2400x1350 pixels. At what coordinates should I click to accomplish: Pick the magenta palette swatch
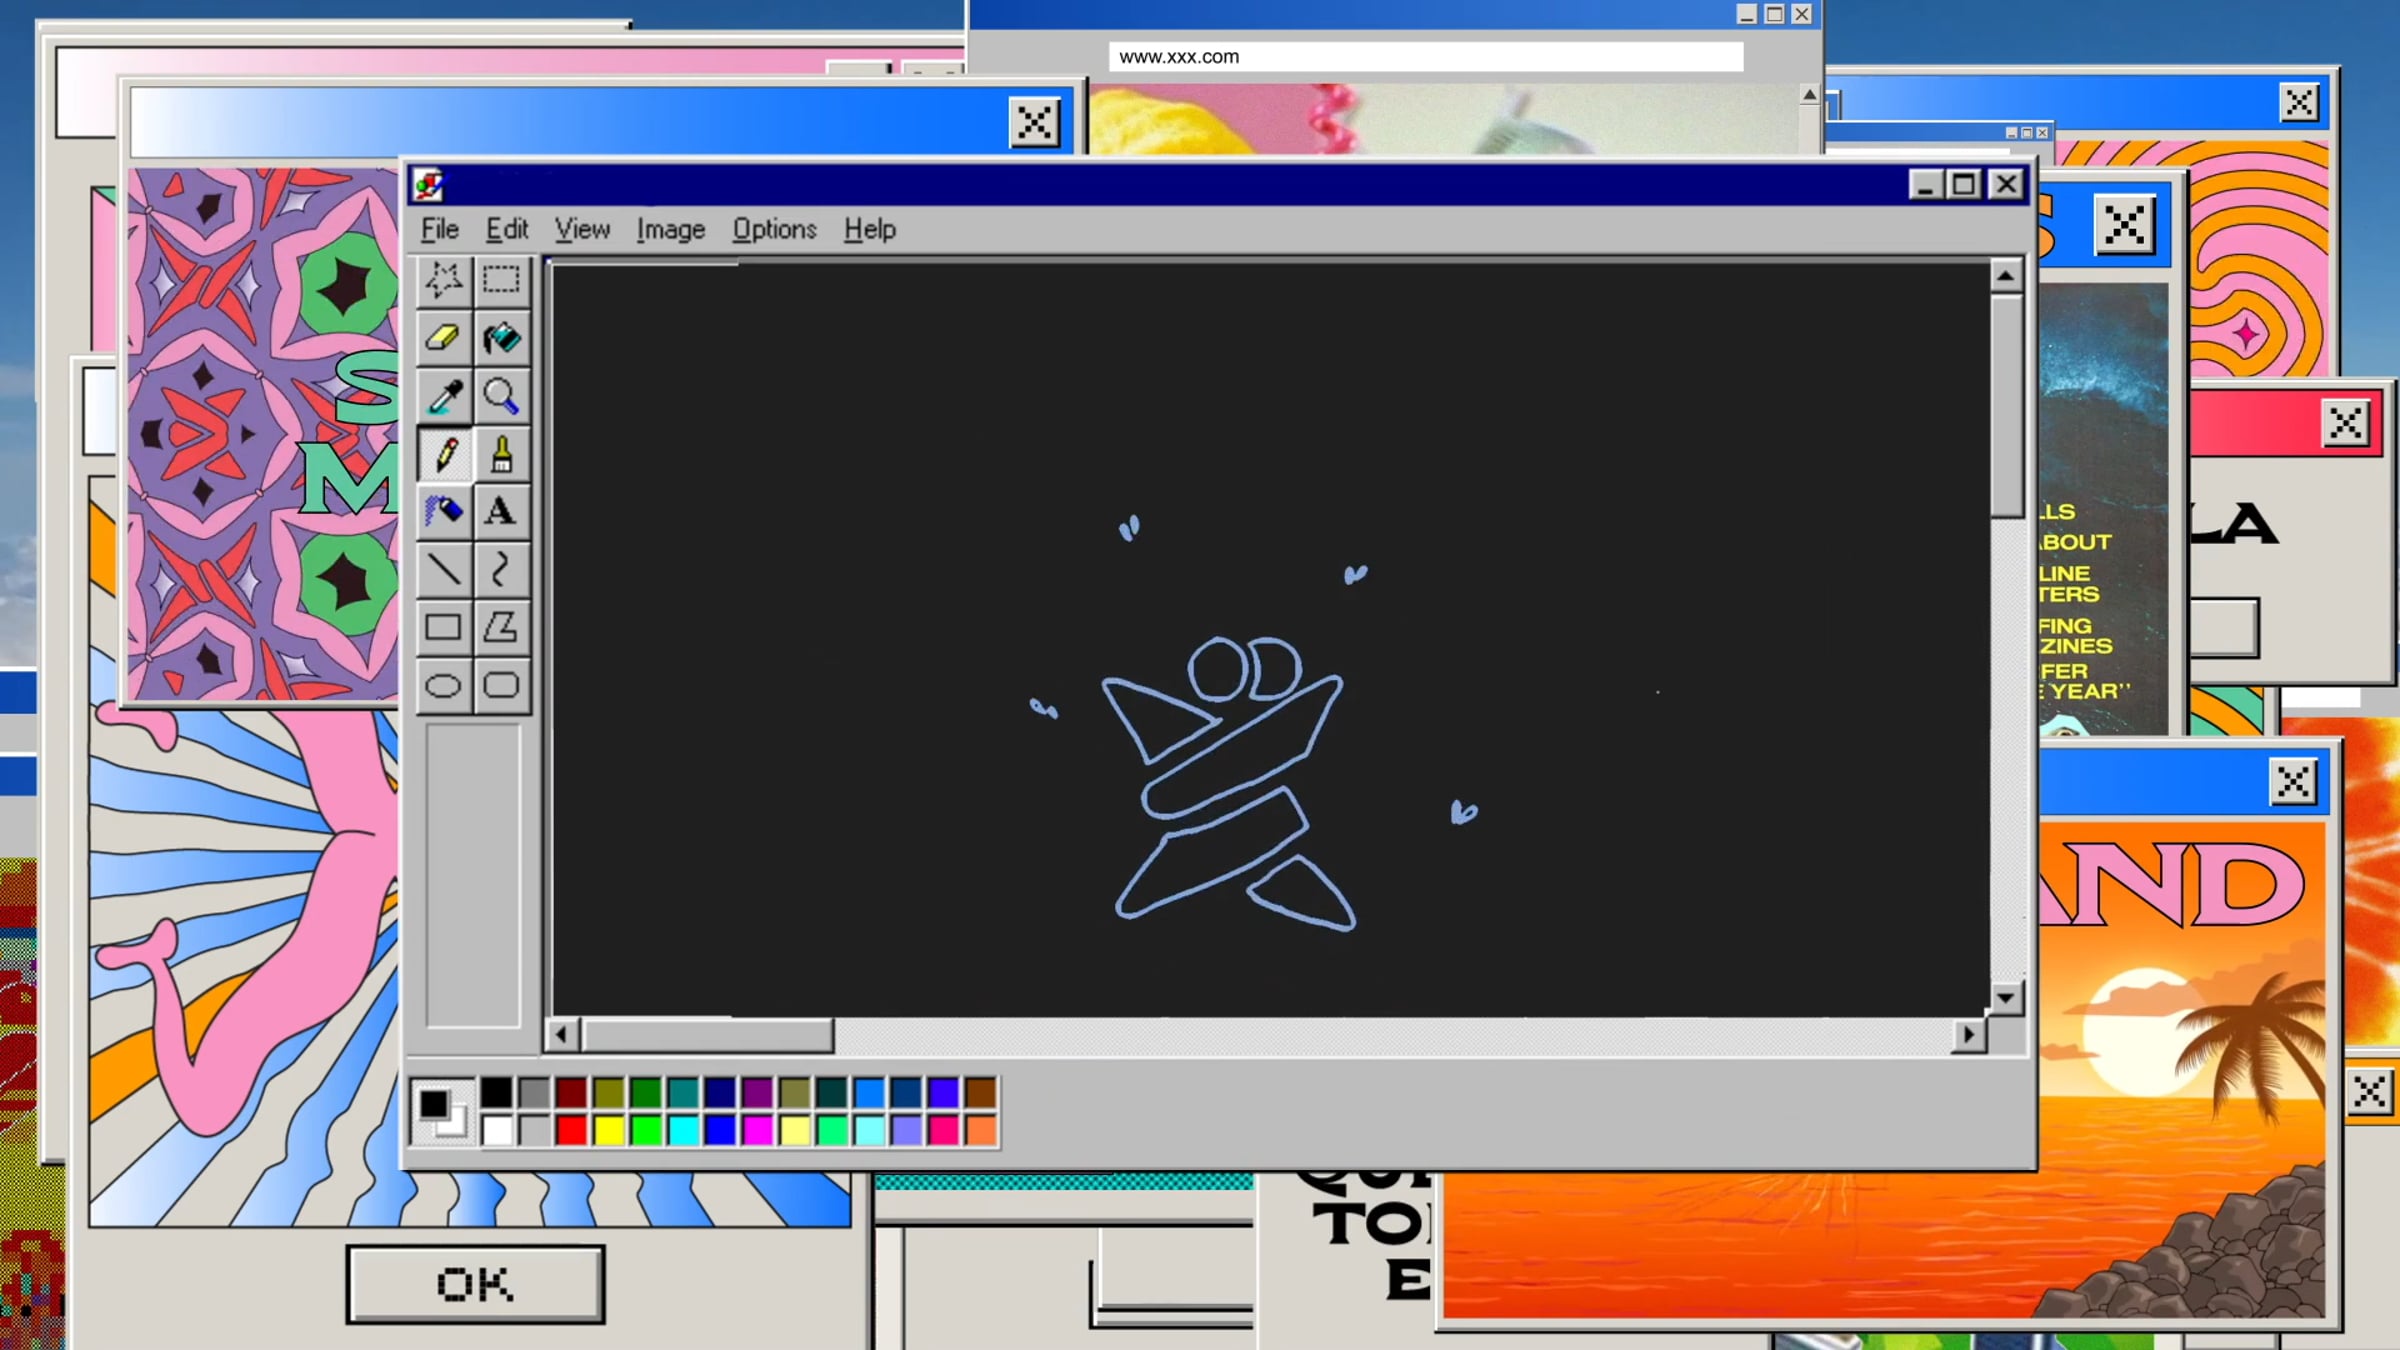coord(757,1130)
